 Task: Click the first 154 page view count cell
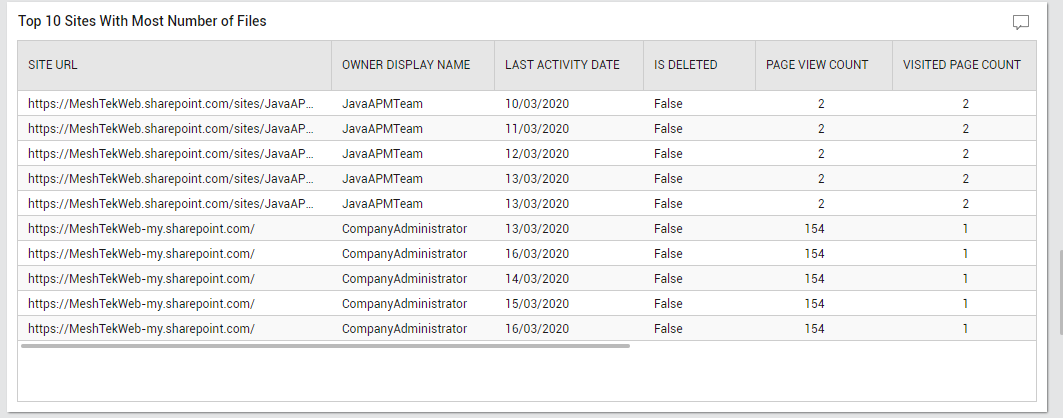pyautogui.click(x=814, y=229)
